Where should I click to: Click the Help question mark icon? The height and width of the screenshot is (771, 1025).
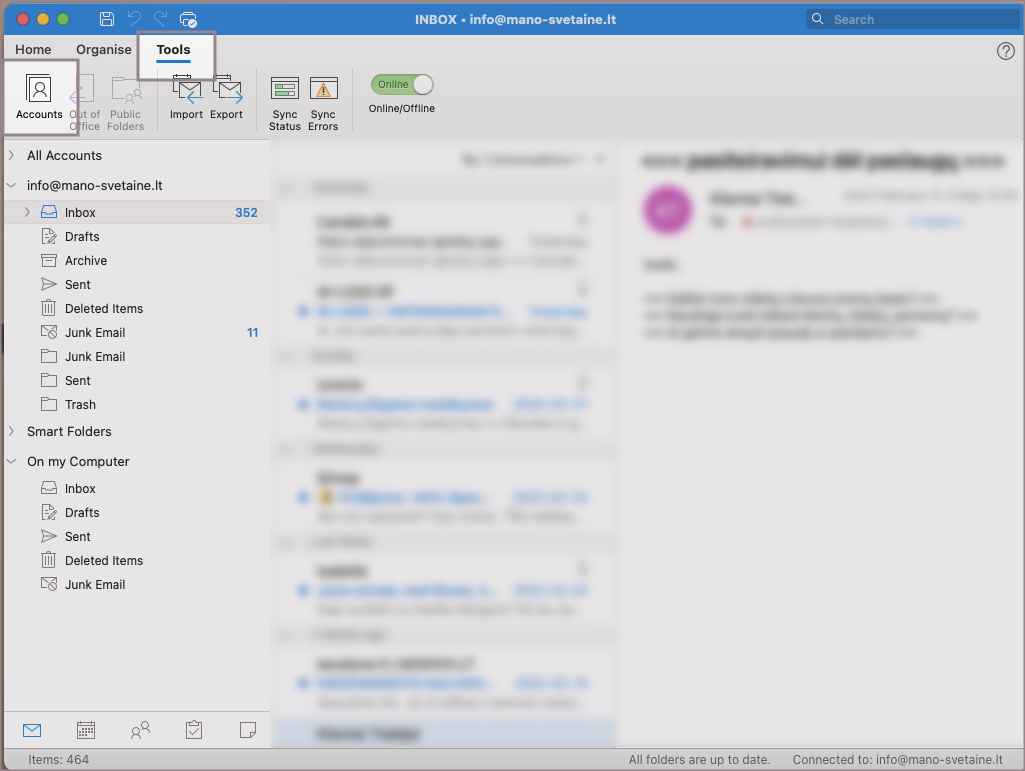(x=1006, y=51)
